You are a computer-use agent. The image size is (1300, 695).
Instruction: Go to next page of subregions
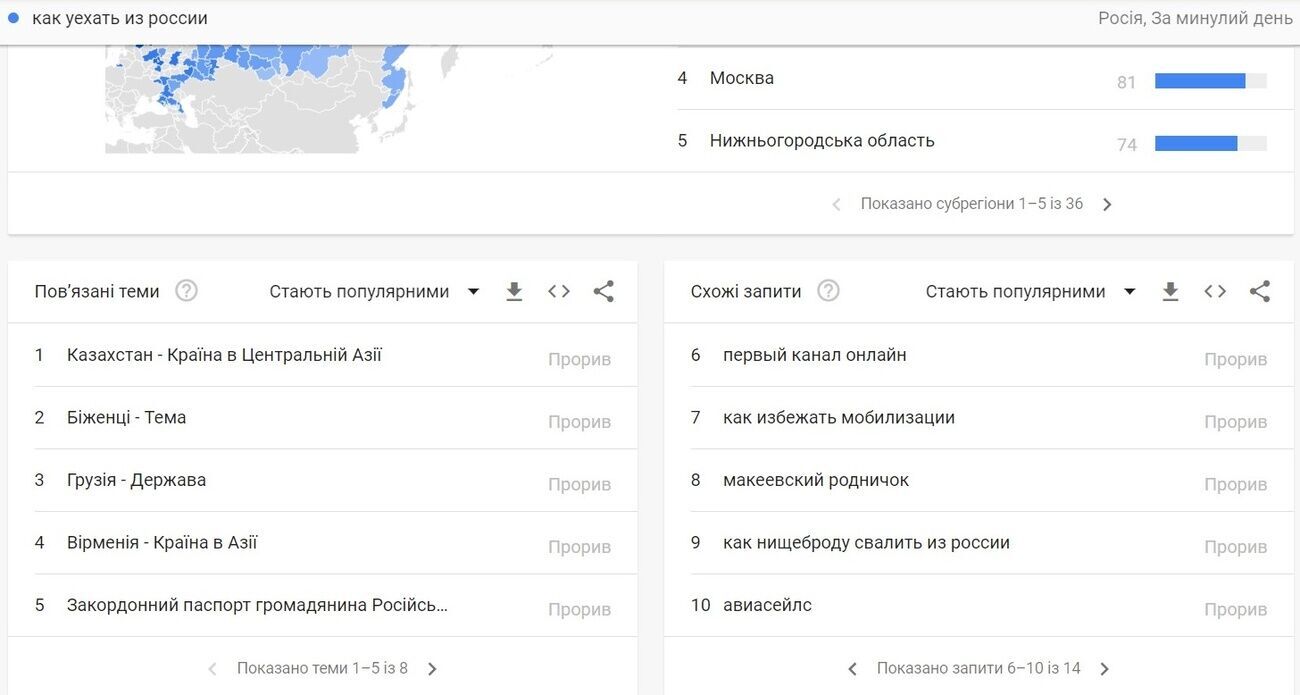(1107, 204)
